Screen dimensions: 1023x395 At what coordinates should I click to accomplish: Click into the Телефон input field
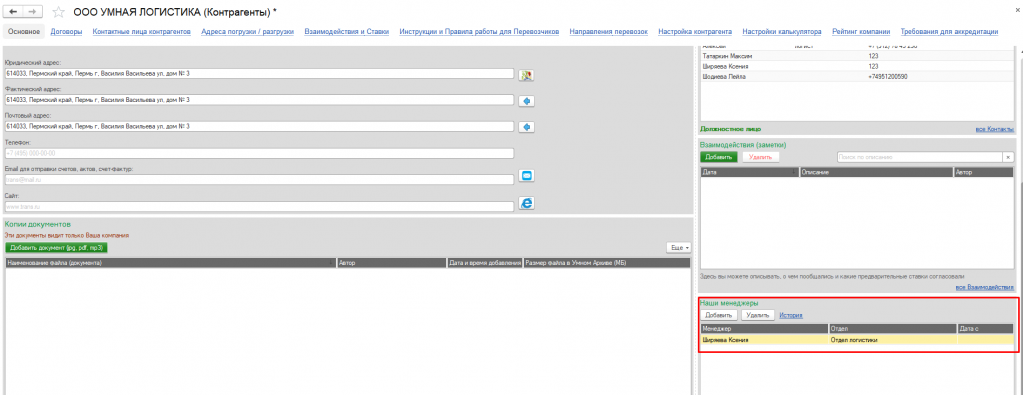(259, 153)
